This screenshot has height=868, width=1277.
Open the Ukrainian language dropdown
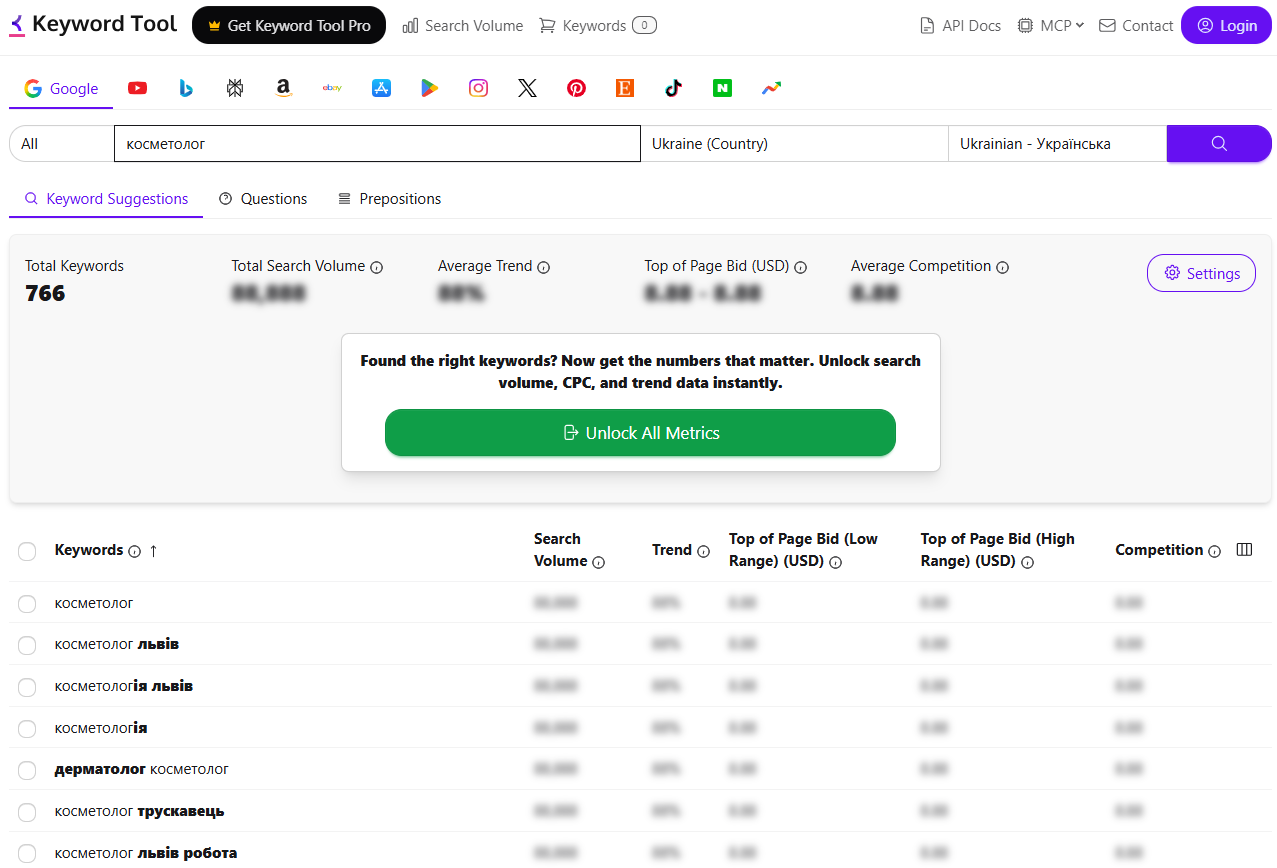[1057, 143]
